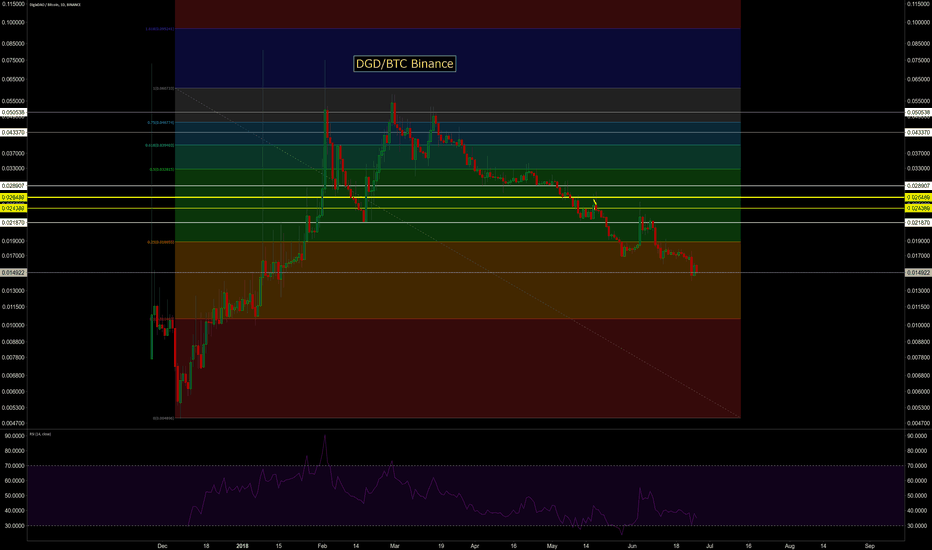Select the 0.618 Fibonacci level label
932x550 pixels.
[159, 145]
